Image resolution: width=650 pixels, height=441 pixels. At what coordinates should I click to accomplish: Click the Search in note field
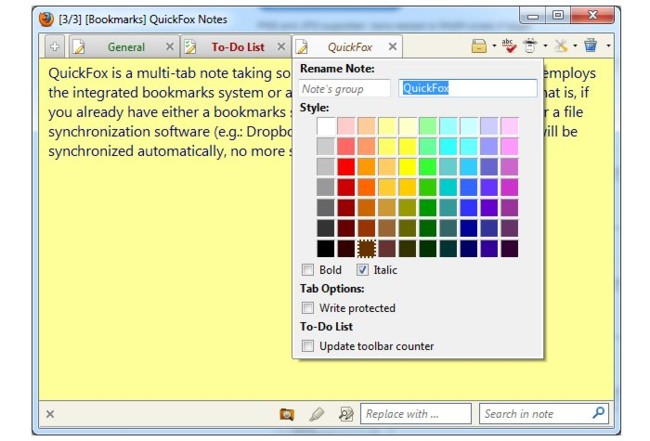coord(543,414)
